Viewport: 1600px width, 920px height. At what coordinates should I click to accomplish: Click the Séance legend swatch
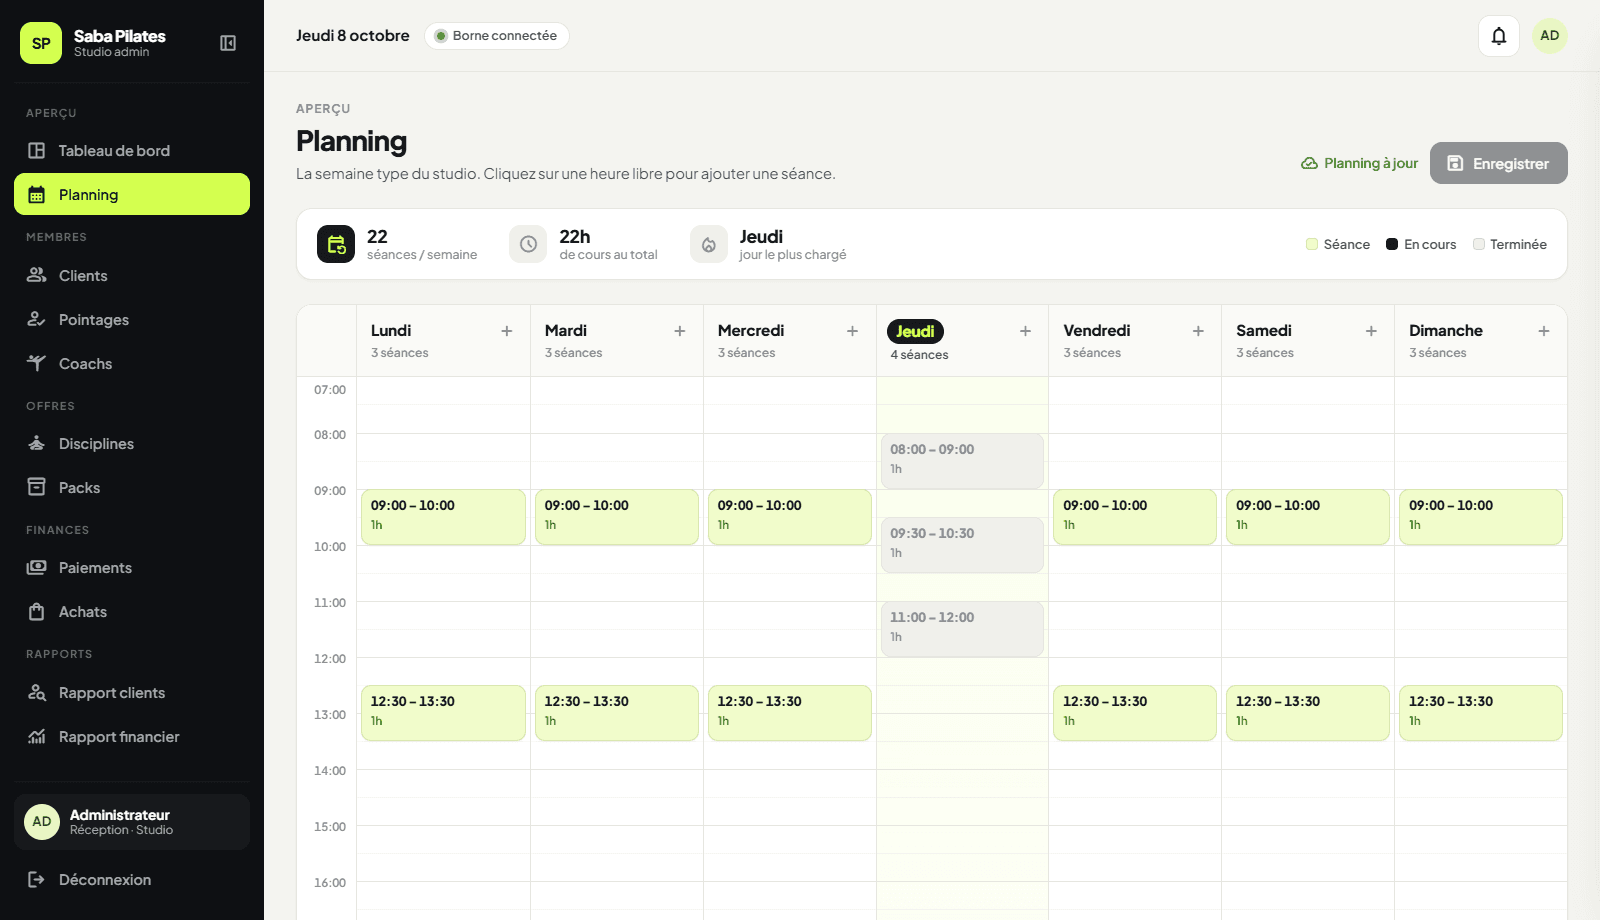(1312, 244)
